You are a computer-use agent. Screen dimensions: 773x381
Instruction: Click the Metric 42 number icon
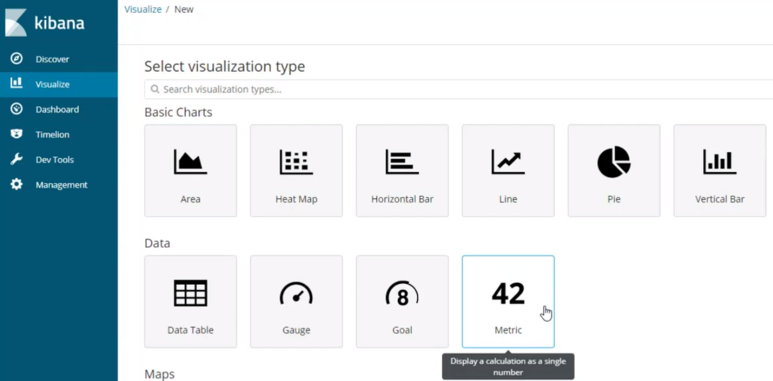click(x=508, y=293)
